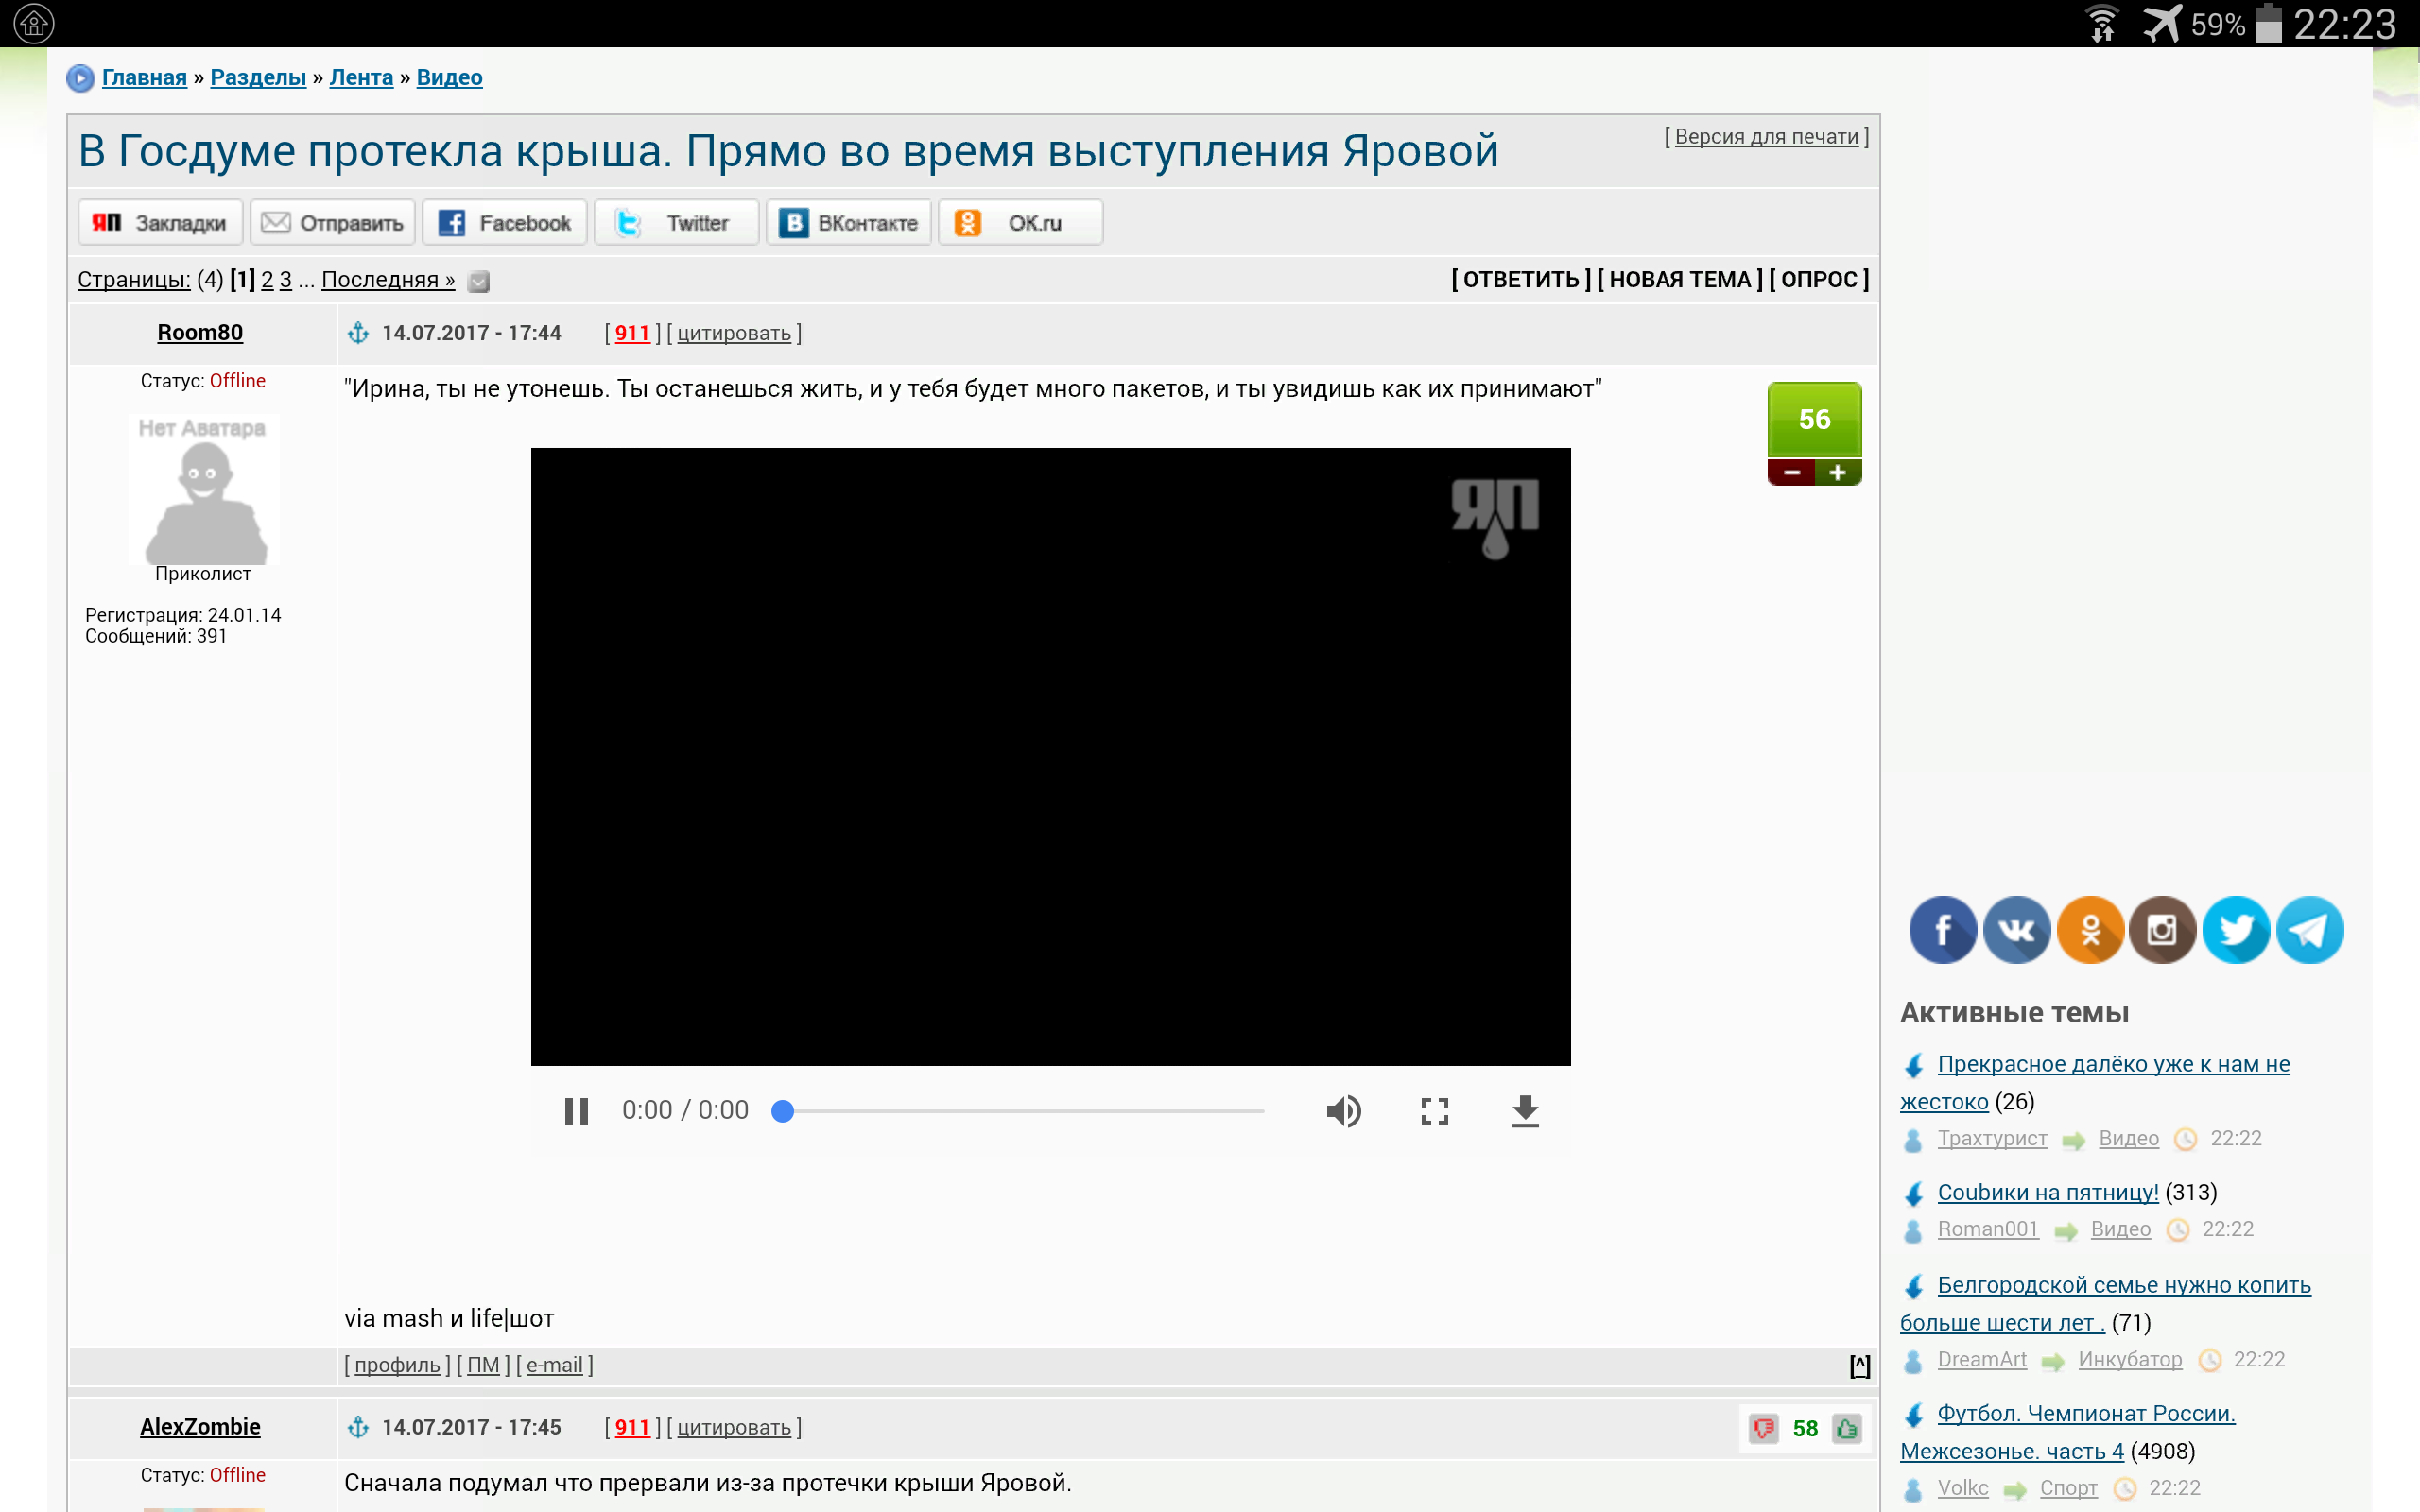Open Инкубатор section link

(x=2130, y=1360)
